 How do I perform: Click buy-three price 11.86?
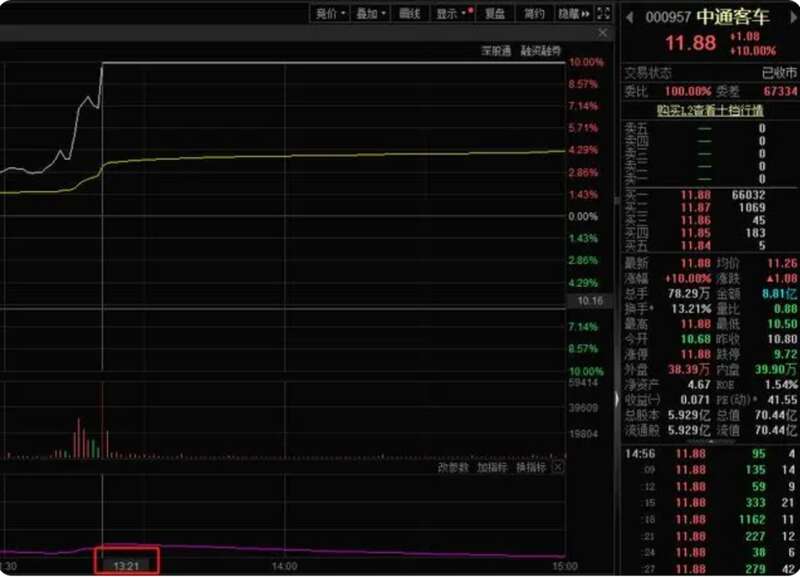coord(695,220)
